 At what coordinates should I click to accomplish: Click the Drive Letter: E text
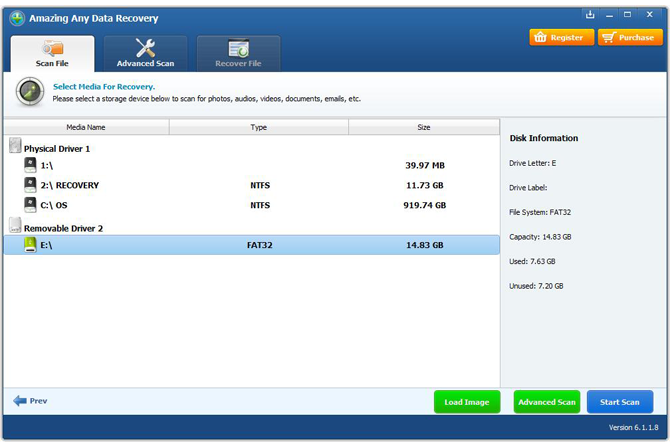coord(532,163)
